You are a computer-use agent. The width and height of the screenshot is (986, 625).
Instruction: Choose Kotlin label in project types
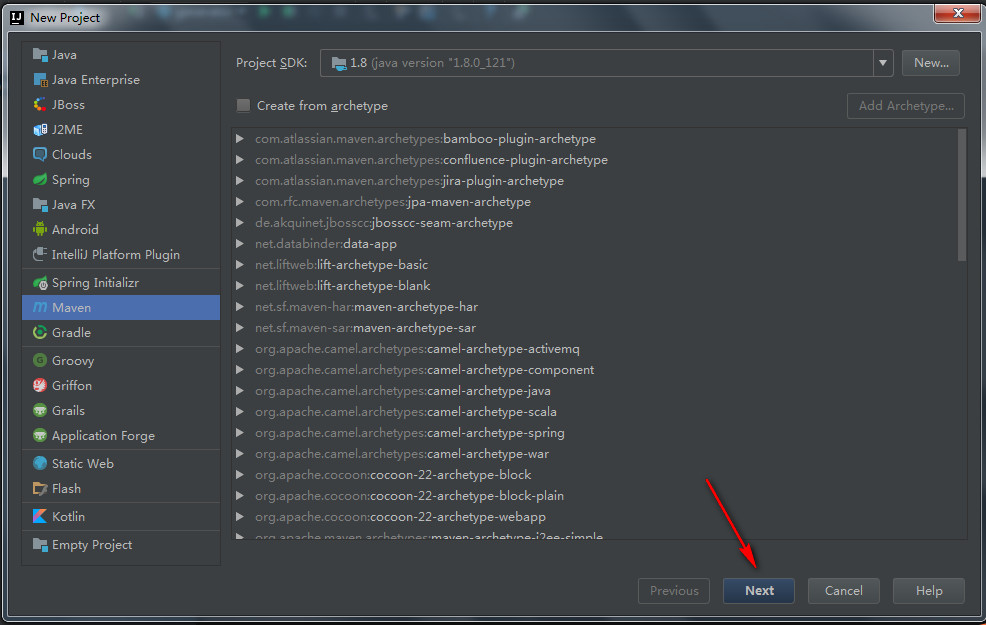pos(68,516)
